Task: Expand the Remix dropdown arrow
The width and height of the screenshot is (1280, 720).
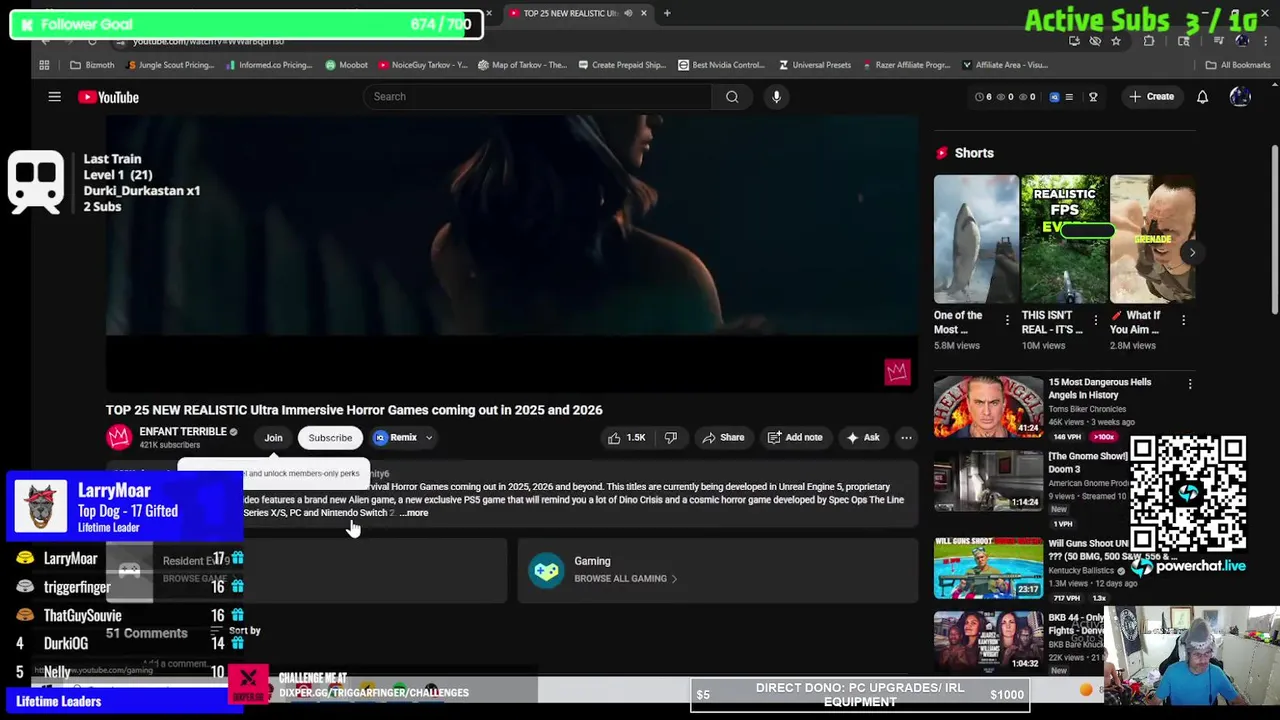Action: coord(429,438)
